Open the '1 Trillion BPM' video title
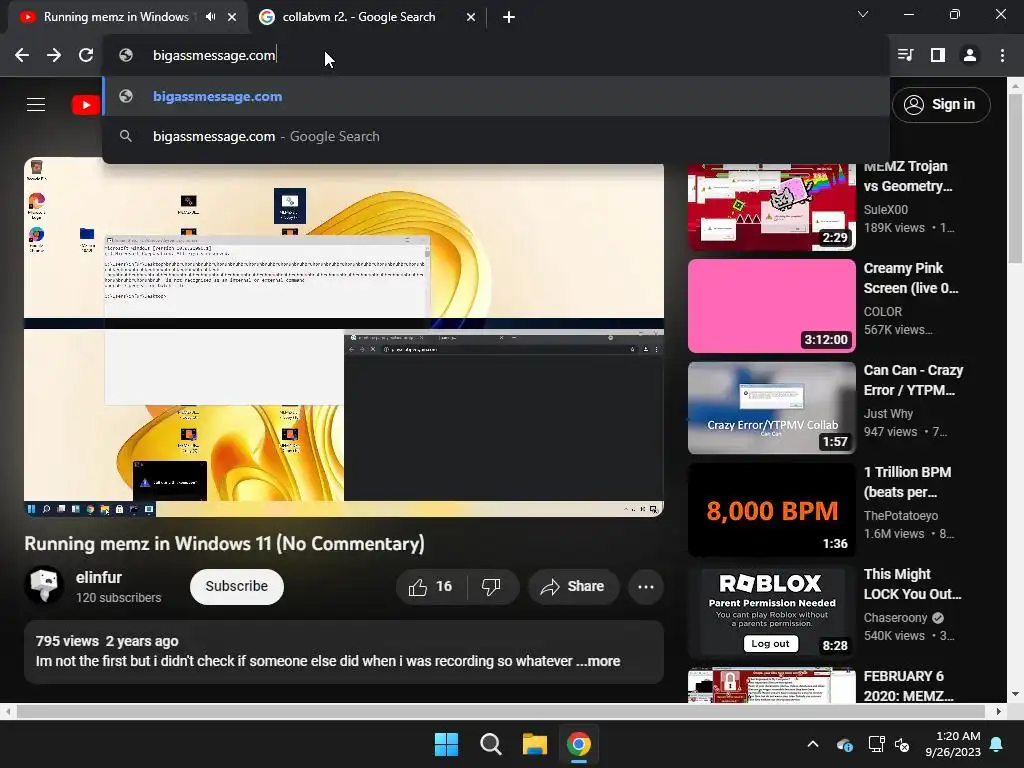The image size is (1024, 768). 907,482
